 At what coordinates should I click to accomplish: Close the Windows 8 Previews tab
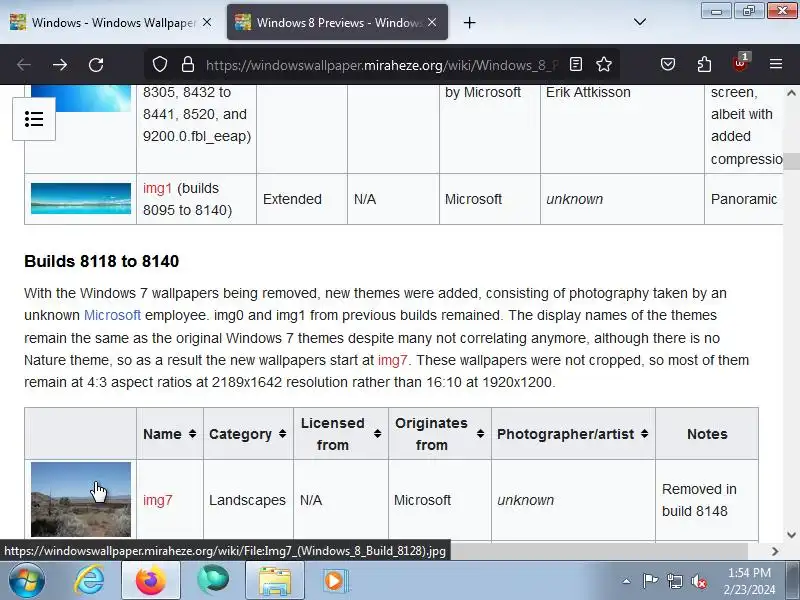click(x=432, y=22)
